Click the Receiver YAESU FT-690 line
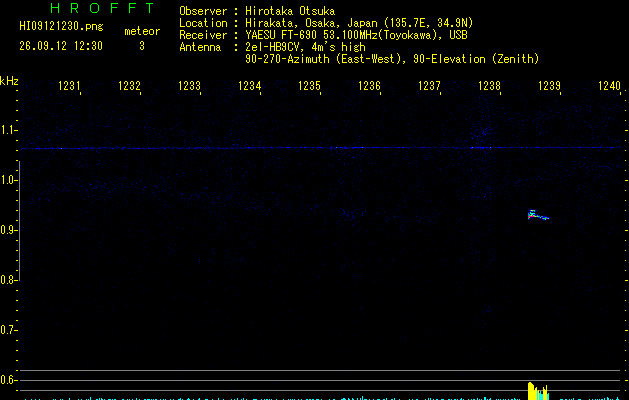Viewport: 629px width, 400px height. 323,35
